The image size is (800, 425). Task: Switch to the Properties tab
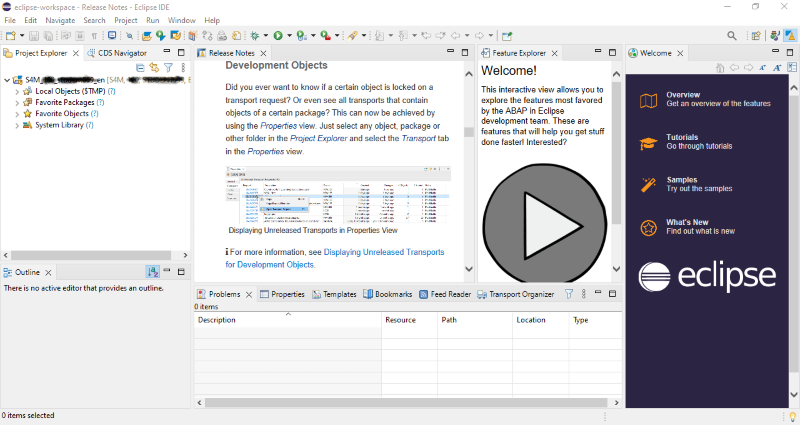tap(282, 294)
